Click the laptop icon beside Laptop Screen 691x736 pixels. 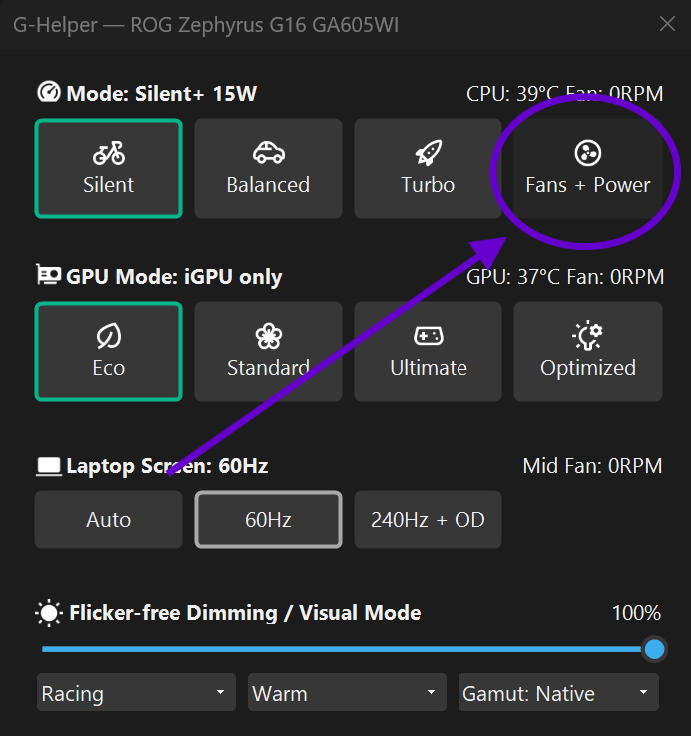pyautogui.click(x=49, y=467)
